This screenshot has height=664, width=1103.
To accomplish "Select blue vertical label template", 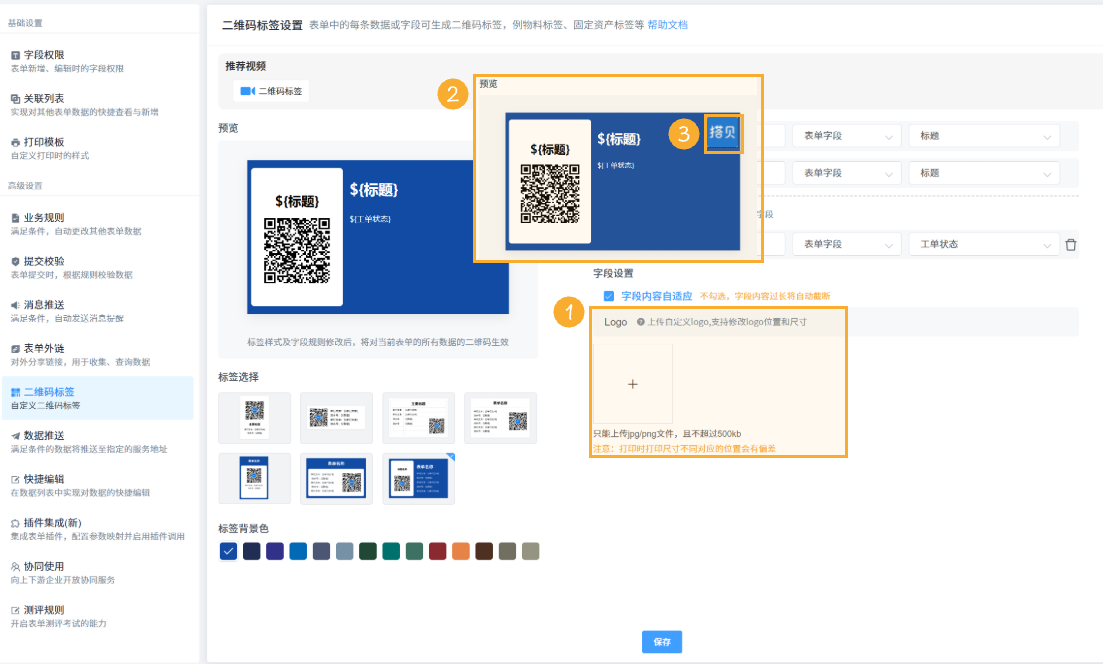I will click(255, 478).
